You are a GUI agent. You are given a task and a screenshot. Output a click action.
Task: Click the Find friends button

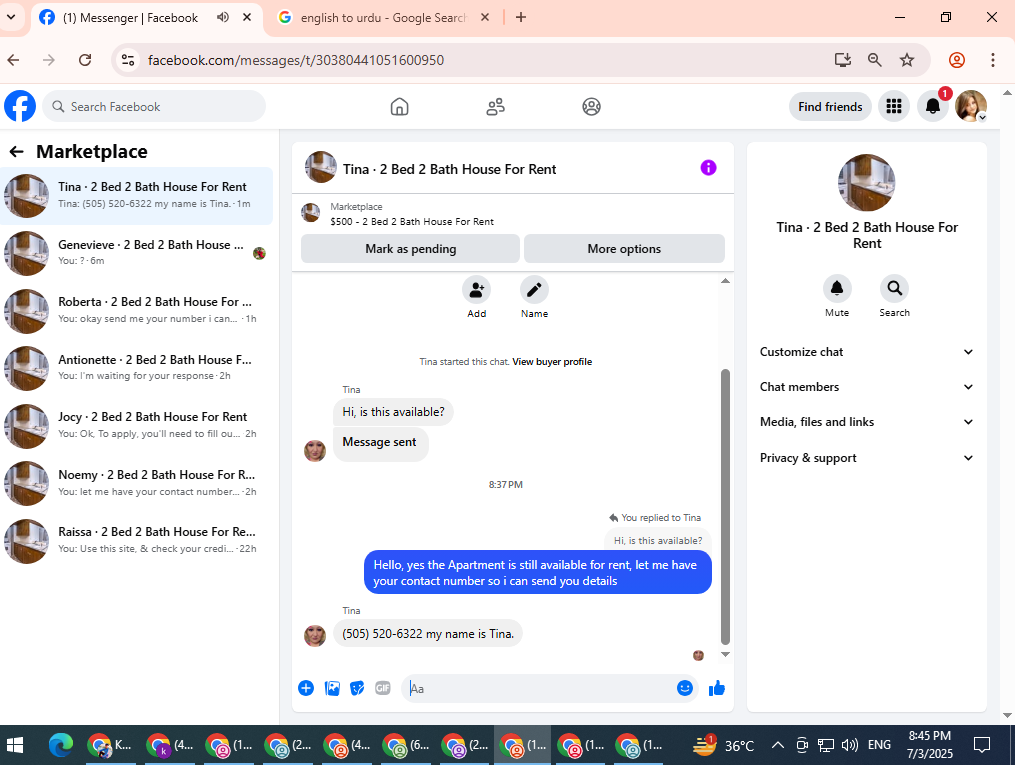pos(830,107)
